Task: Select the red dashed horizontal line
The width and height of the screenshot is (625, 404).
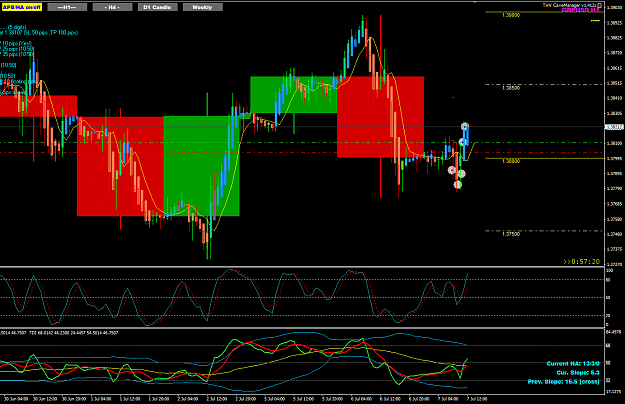Action: click(x=302, y=152)
